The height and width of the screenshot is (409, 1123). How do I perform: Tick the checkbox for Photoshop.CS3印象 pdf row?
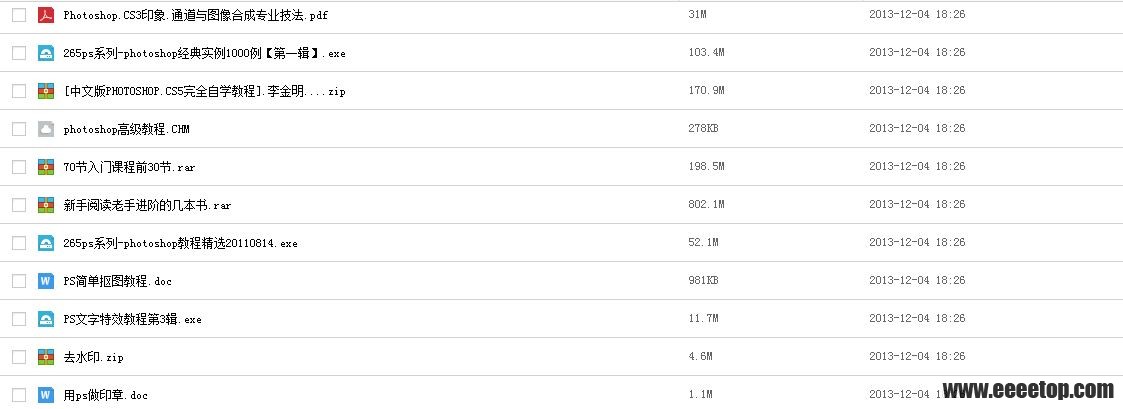[19, 14]
